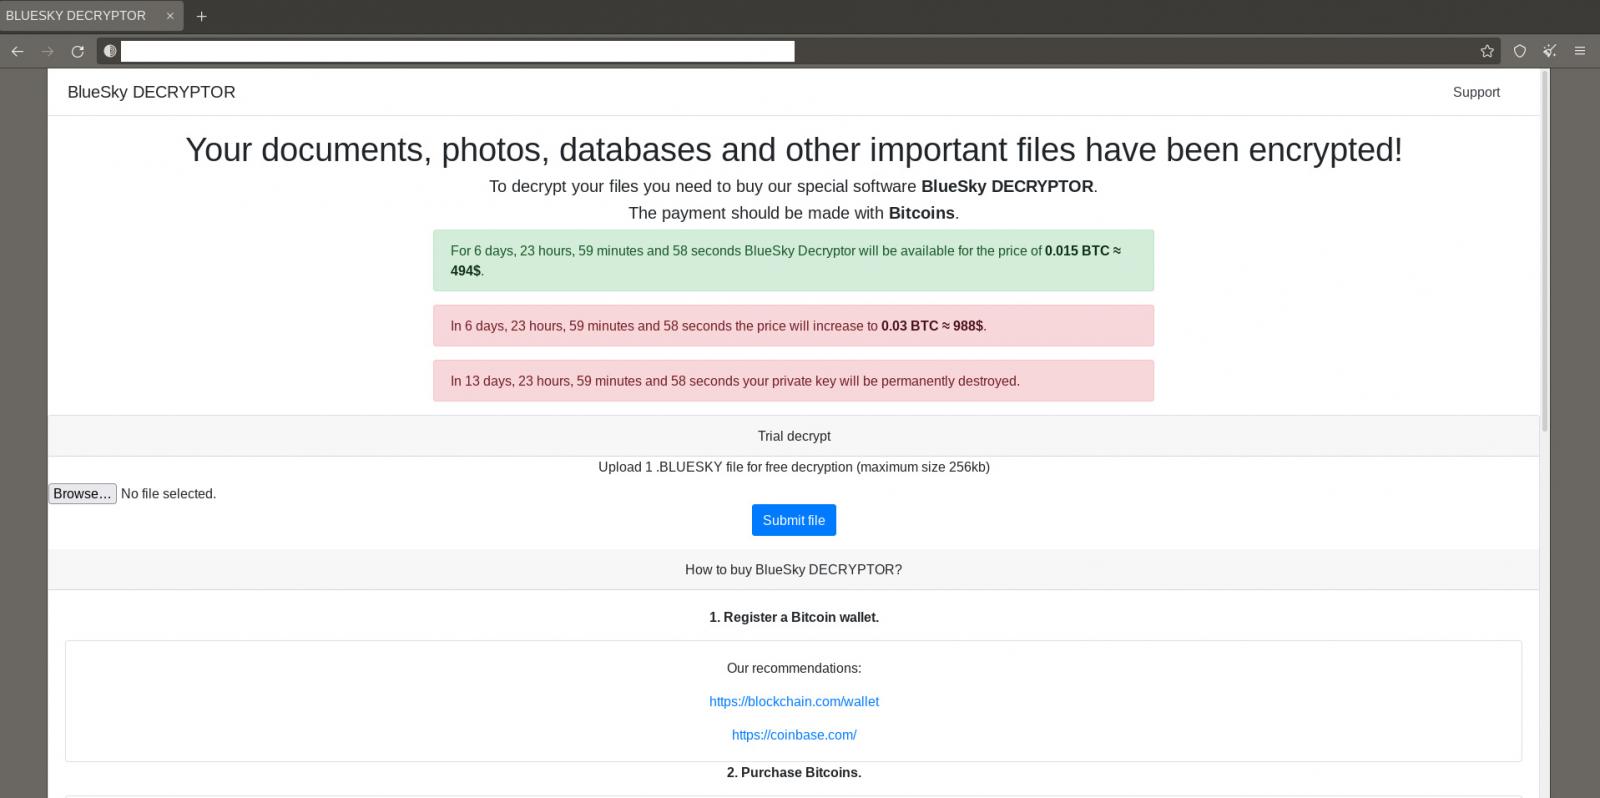Click the 'Upload 1 .BLUESKY file' instruction text
Image resolution: width=1600 pixels, height=798 pixels.
[x=794, y=467]
